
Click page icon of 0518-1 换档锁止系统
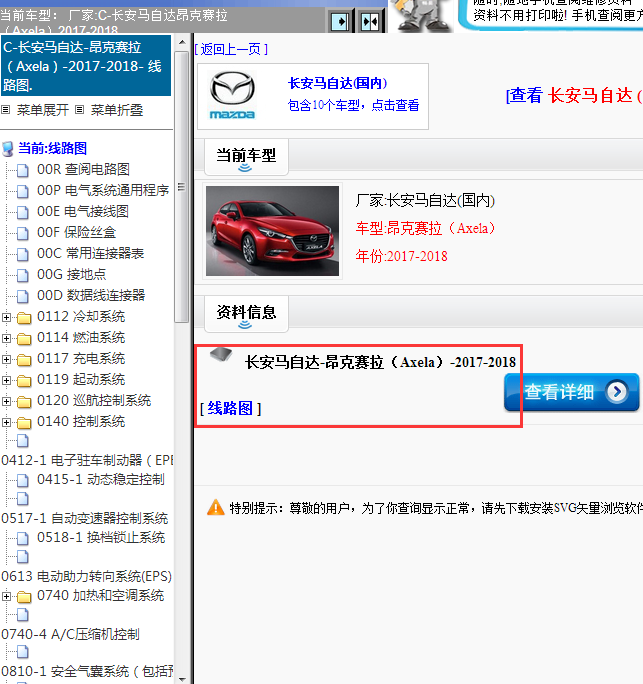tap(23, 538)
